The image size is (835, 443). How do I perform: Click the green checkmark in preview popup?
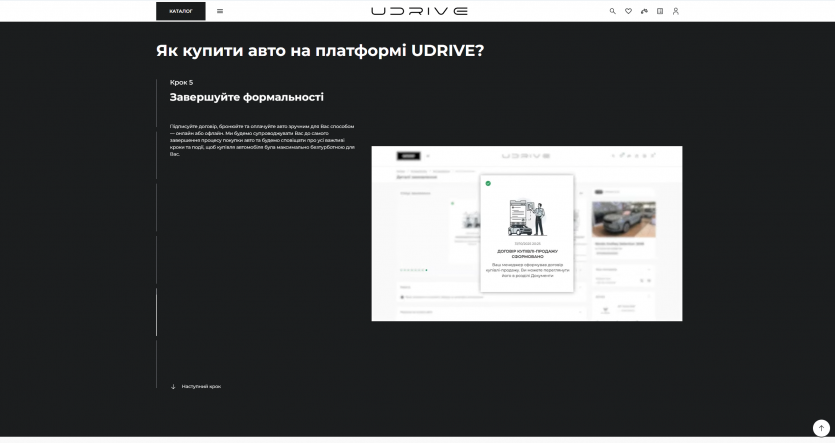point(488,183)
